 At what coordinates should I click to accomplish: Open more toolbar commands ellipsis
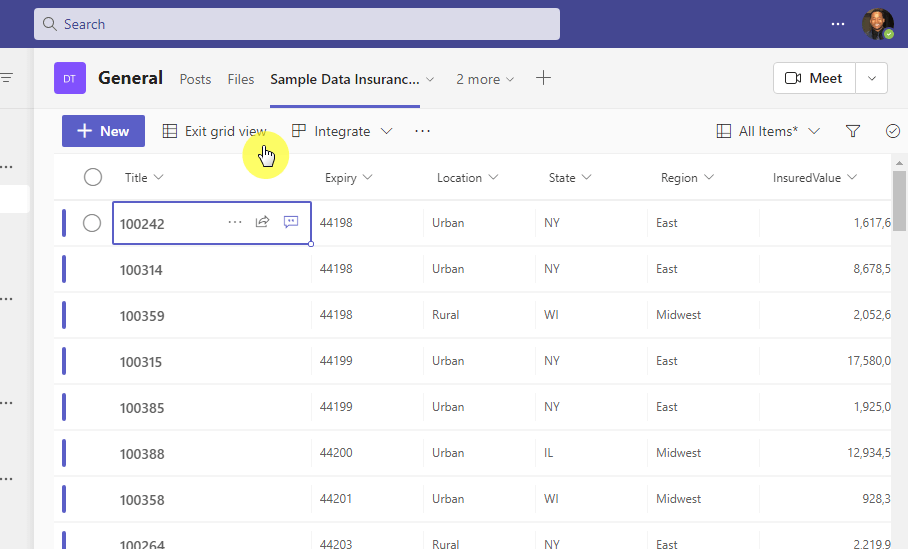coord(423,131)
